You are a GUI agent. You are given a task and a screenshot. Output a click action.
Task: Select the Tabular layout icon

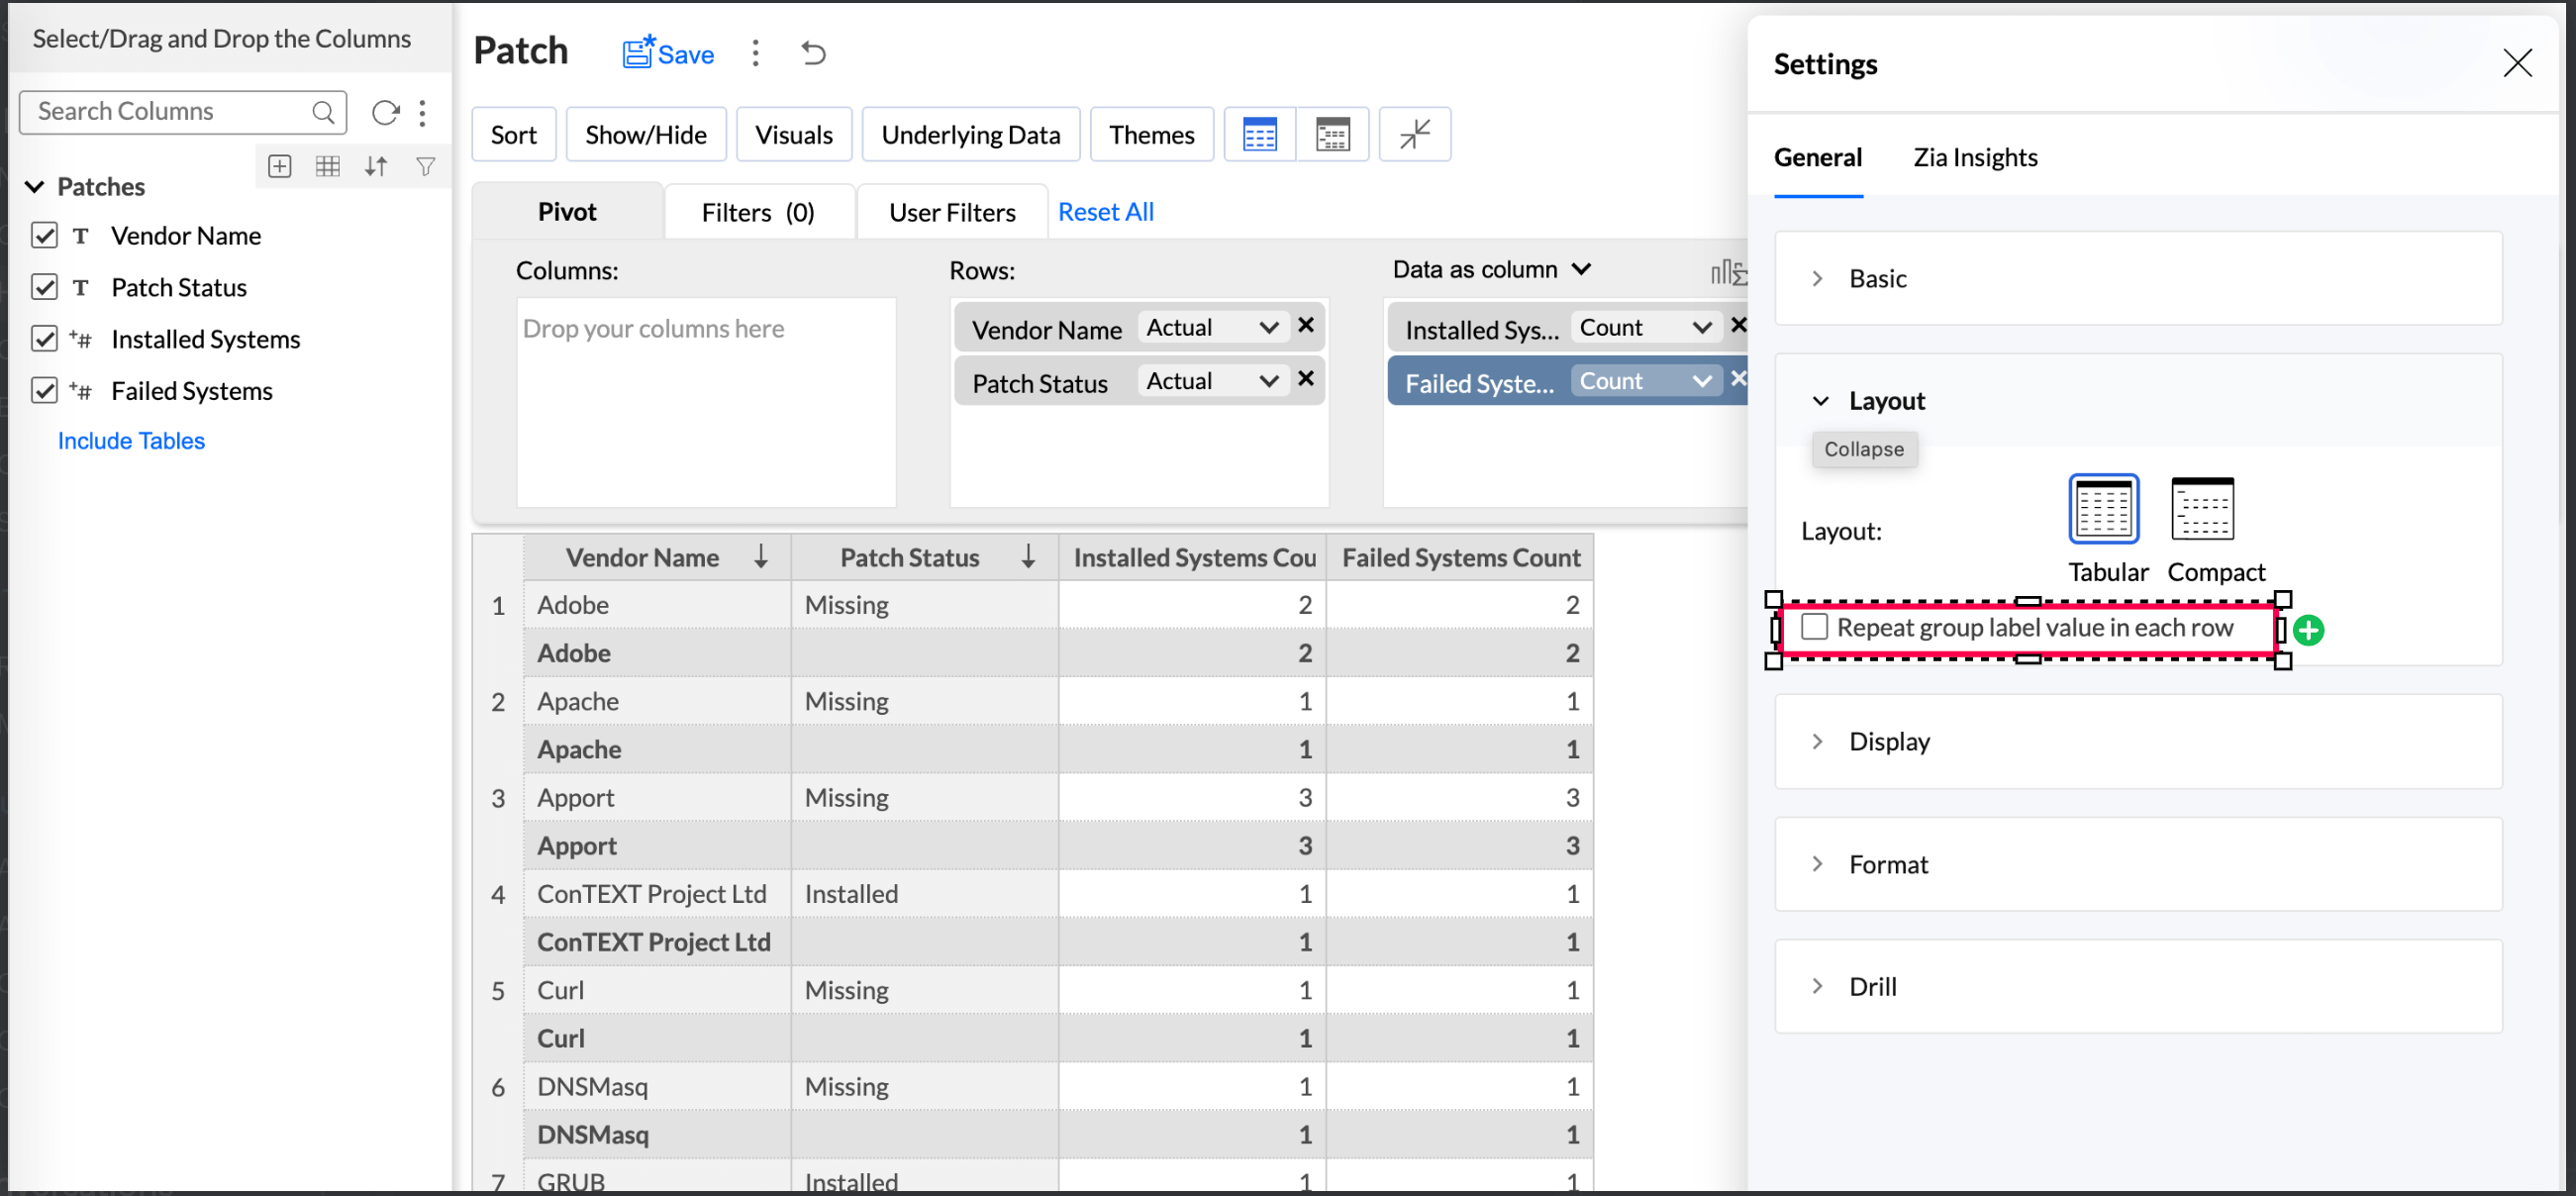coord(2102,509)
